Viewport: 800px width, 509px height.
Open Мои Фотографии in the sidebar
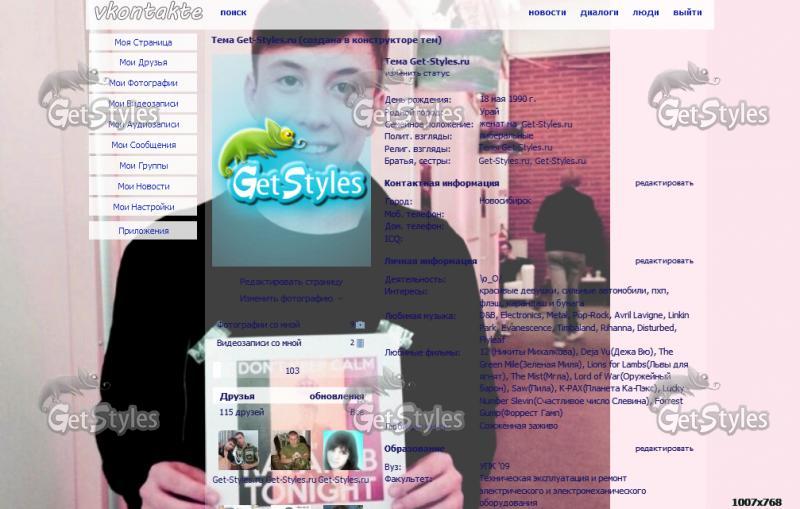[143, 83]
